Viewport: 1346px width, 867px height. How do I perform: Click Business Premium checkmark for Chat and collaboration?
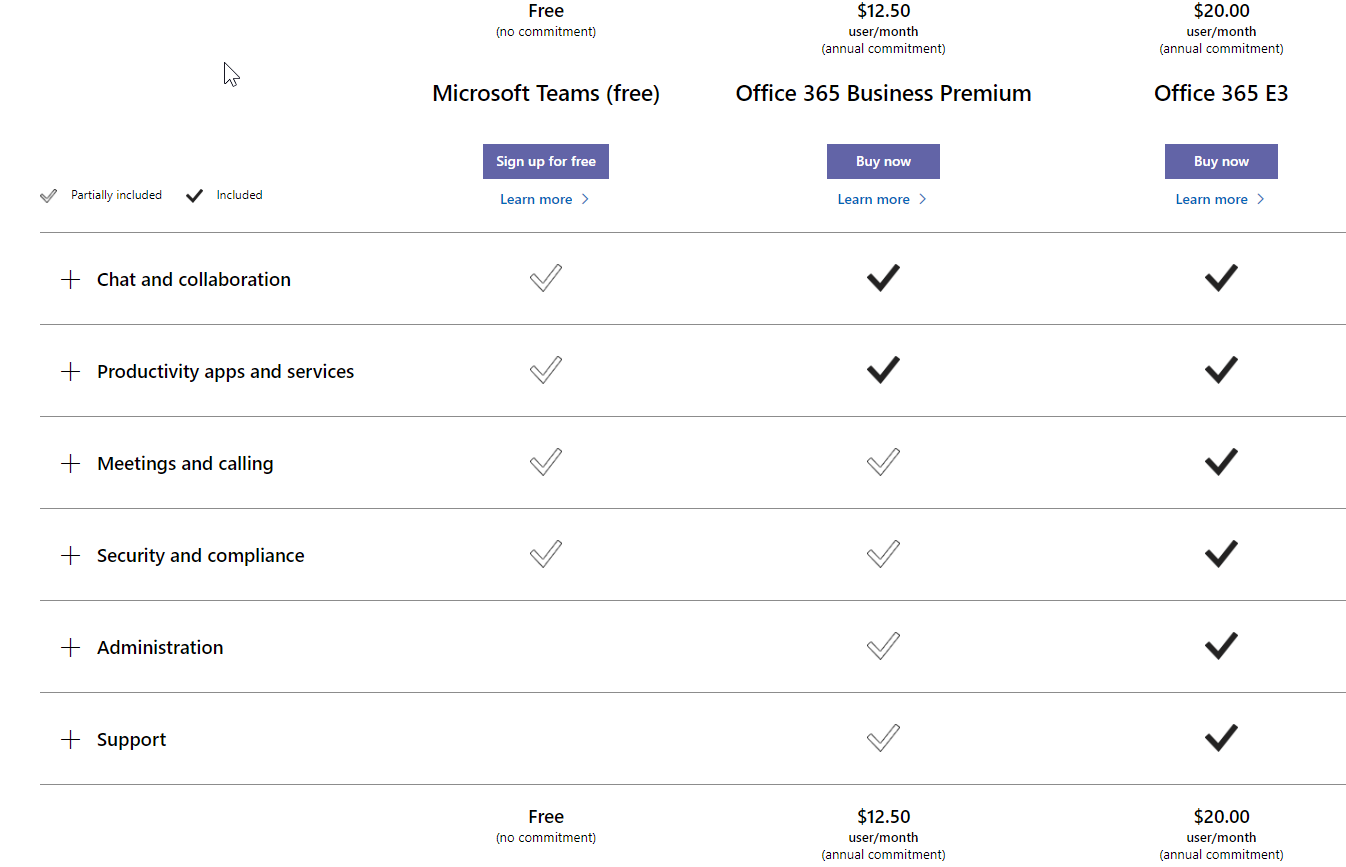883,278
